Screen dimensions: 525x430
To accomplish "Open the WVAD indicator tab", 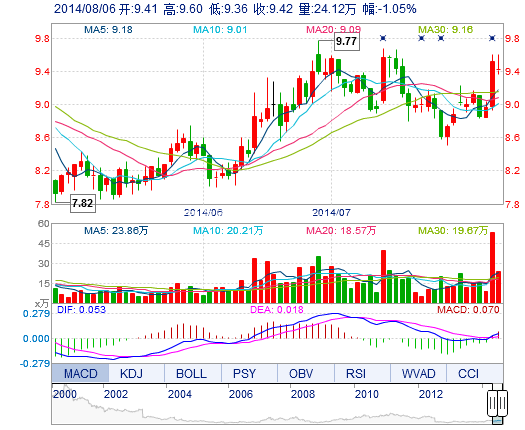I will point(418,373).
